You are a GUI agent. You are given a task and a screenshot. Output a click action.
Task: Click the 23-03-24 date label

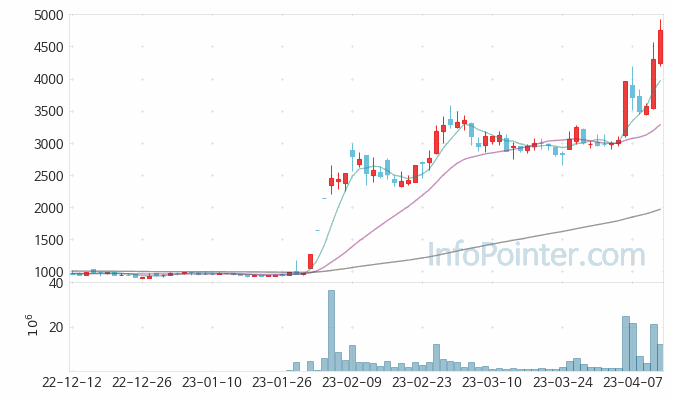click(562, 382)
